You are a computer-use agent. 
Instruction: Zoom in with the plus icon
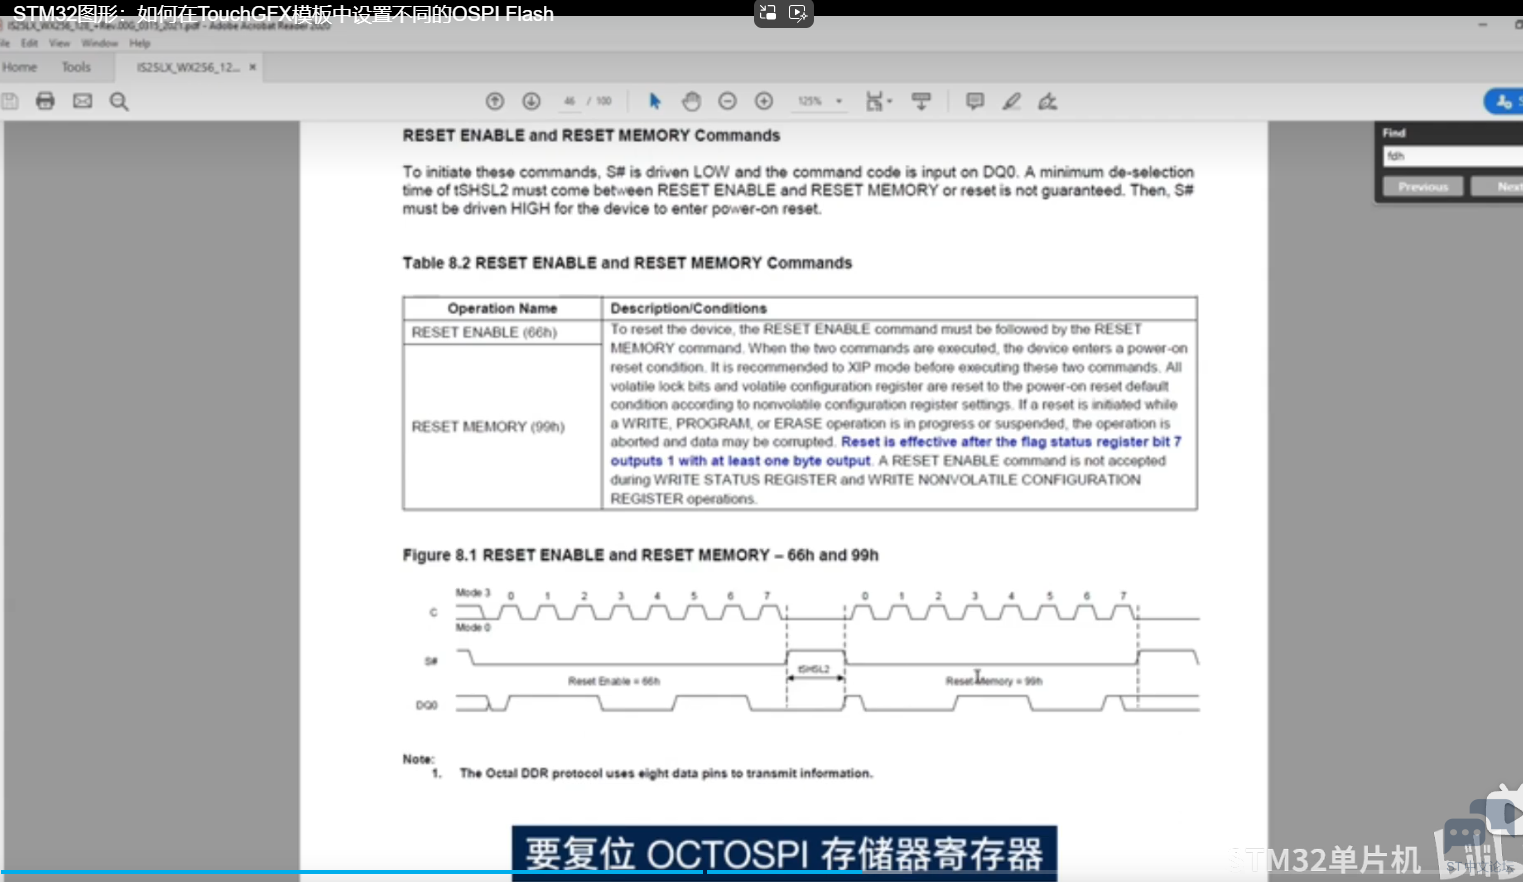764,101
